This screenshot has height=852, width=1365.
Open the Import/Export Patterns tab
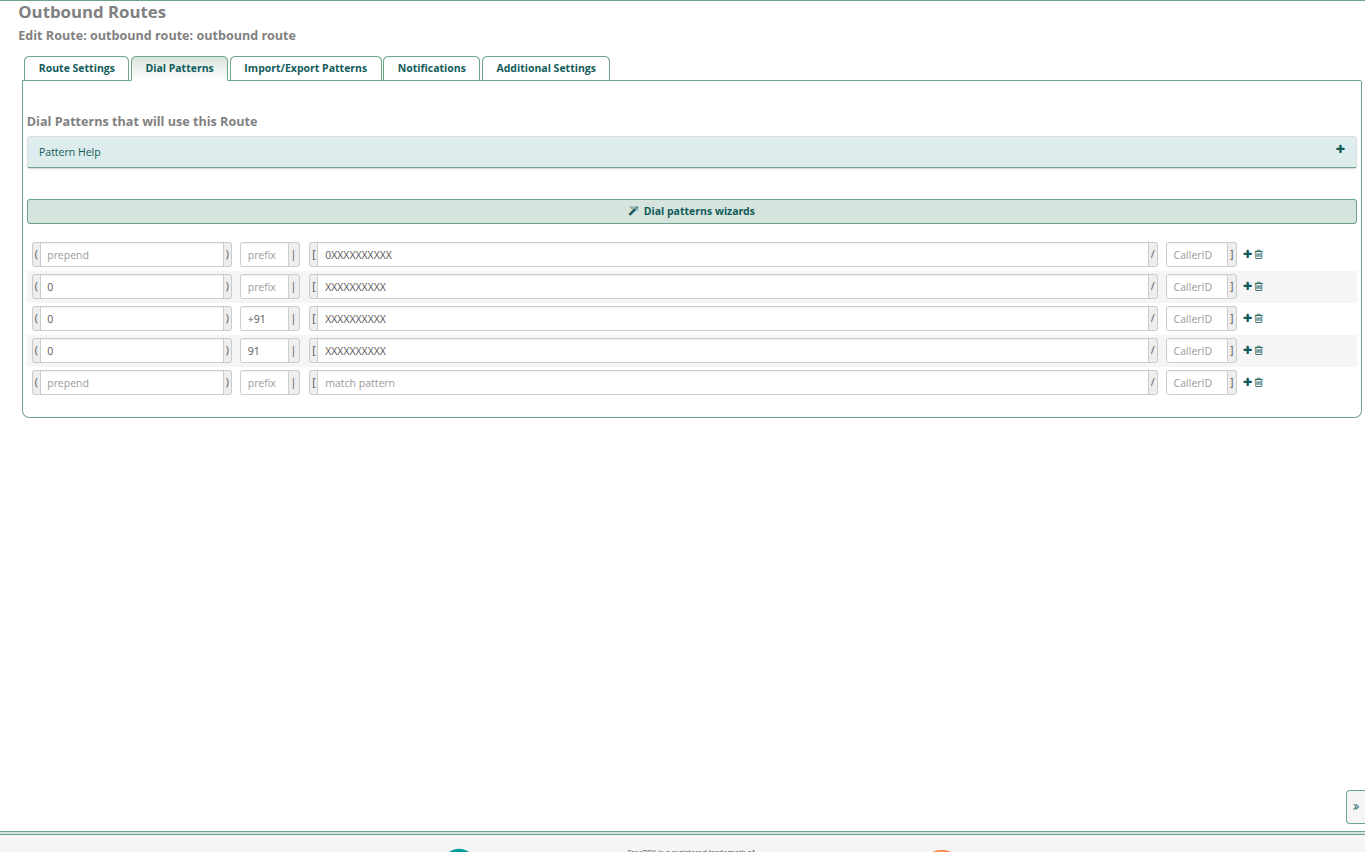(x=305, y=69)
